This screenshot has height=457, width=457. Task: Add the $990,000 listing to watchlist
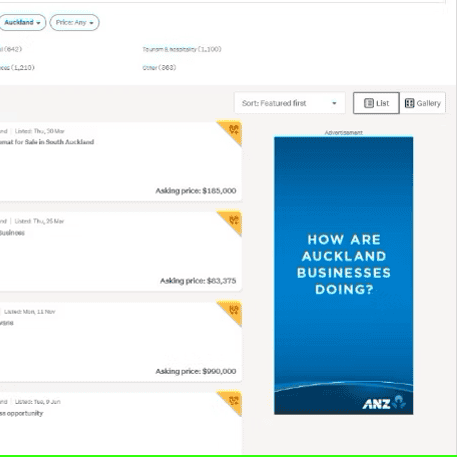coord(234,310)
